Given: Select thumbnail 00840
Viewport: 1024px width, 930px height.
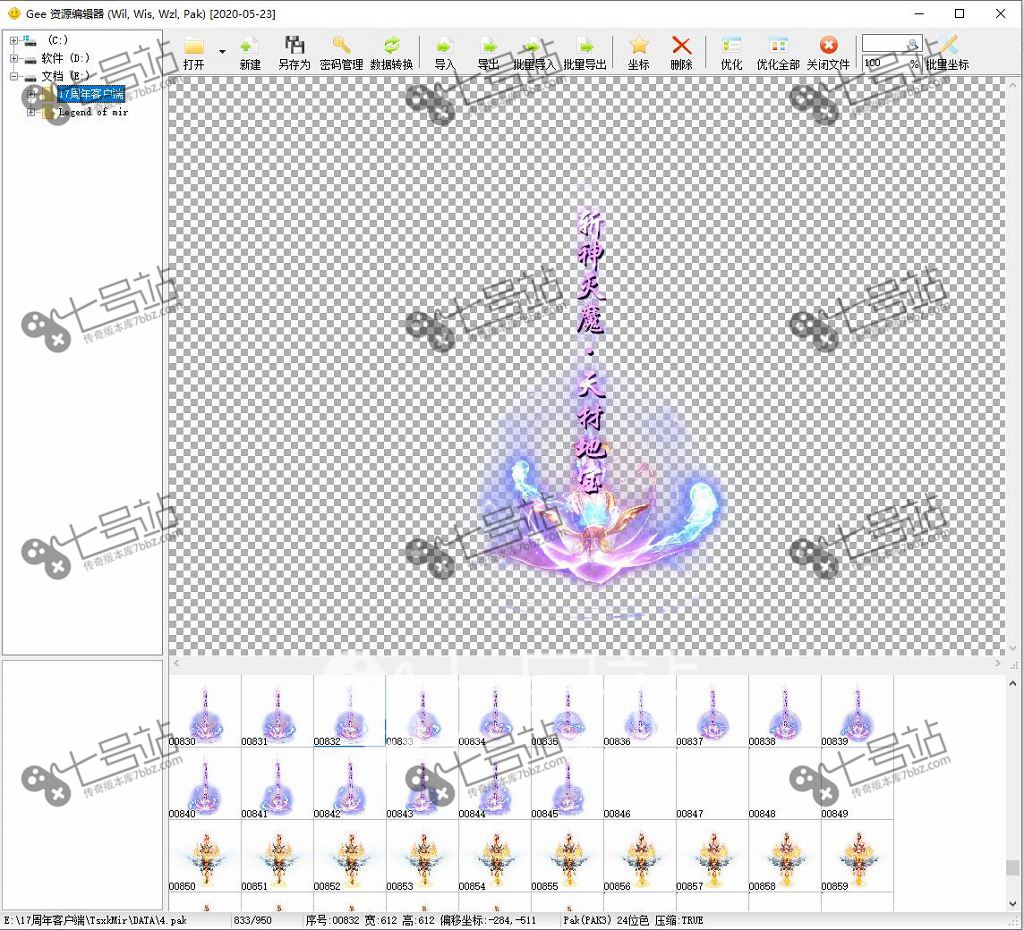Looking at the screenshot, I should click(x=204, y=783).
